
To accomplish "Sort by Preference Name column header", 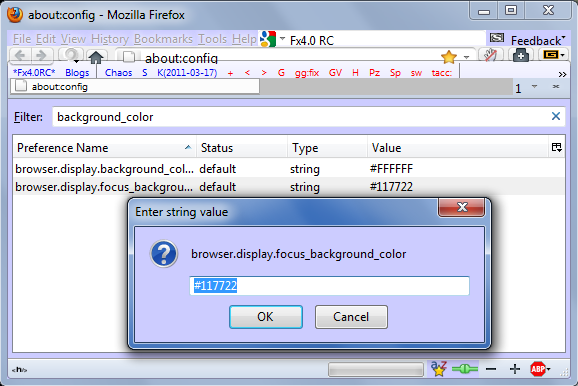I will (104, 148).
